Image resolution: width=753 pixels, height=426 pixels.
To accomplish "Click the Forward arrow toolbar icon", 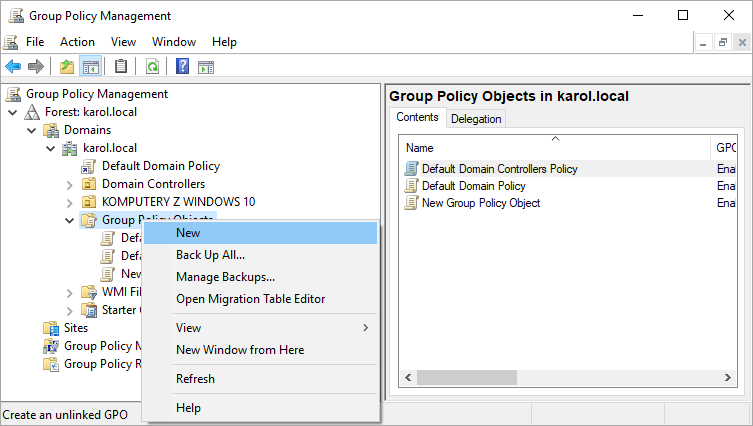I will 36,67.
